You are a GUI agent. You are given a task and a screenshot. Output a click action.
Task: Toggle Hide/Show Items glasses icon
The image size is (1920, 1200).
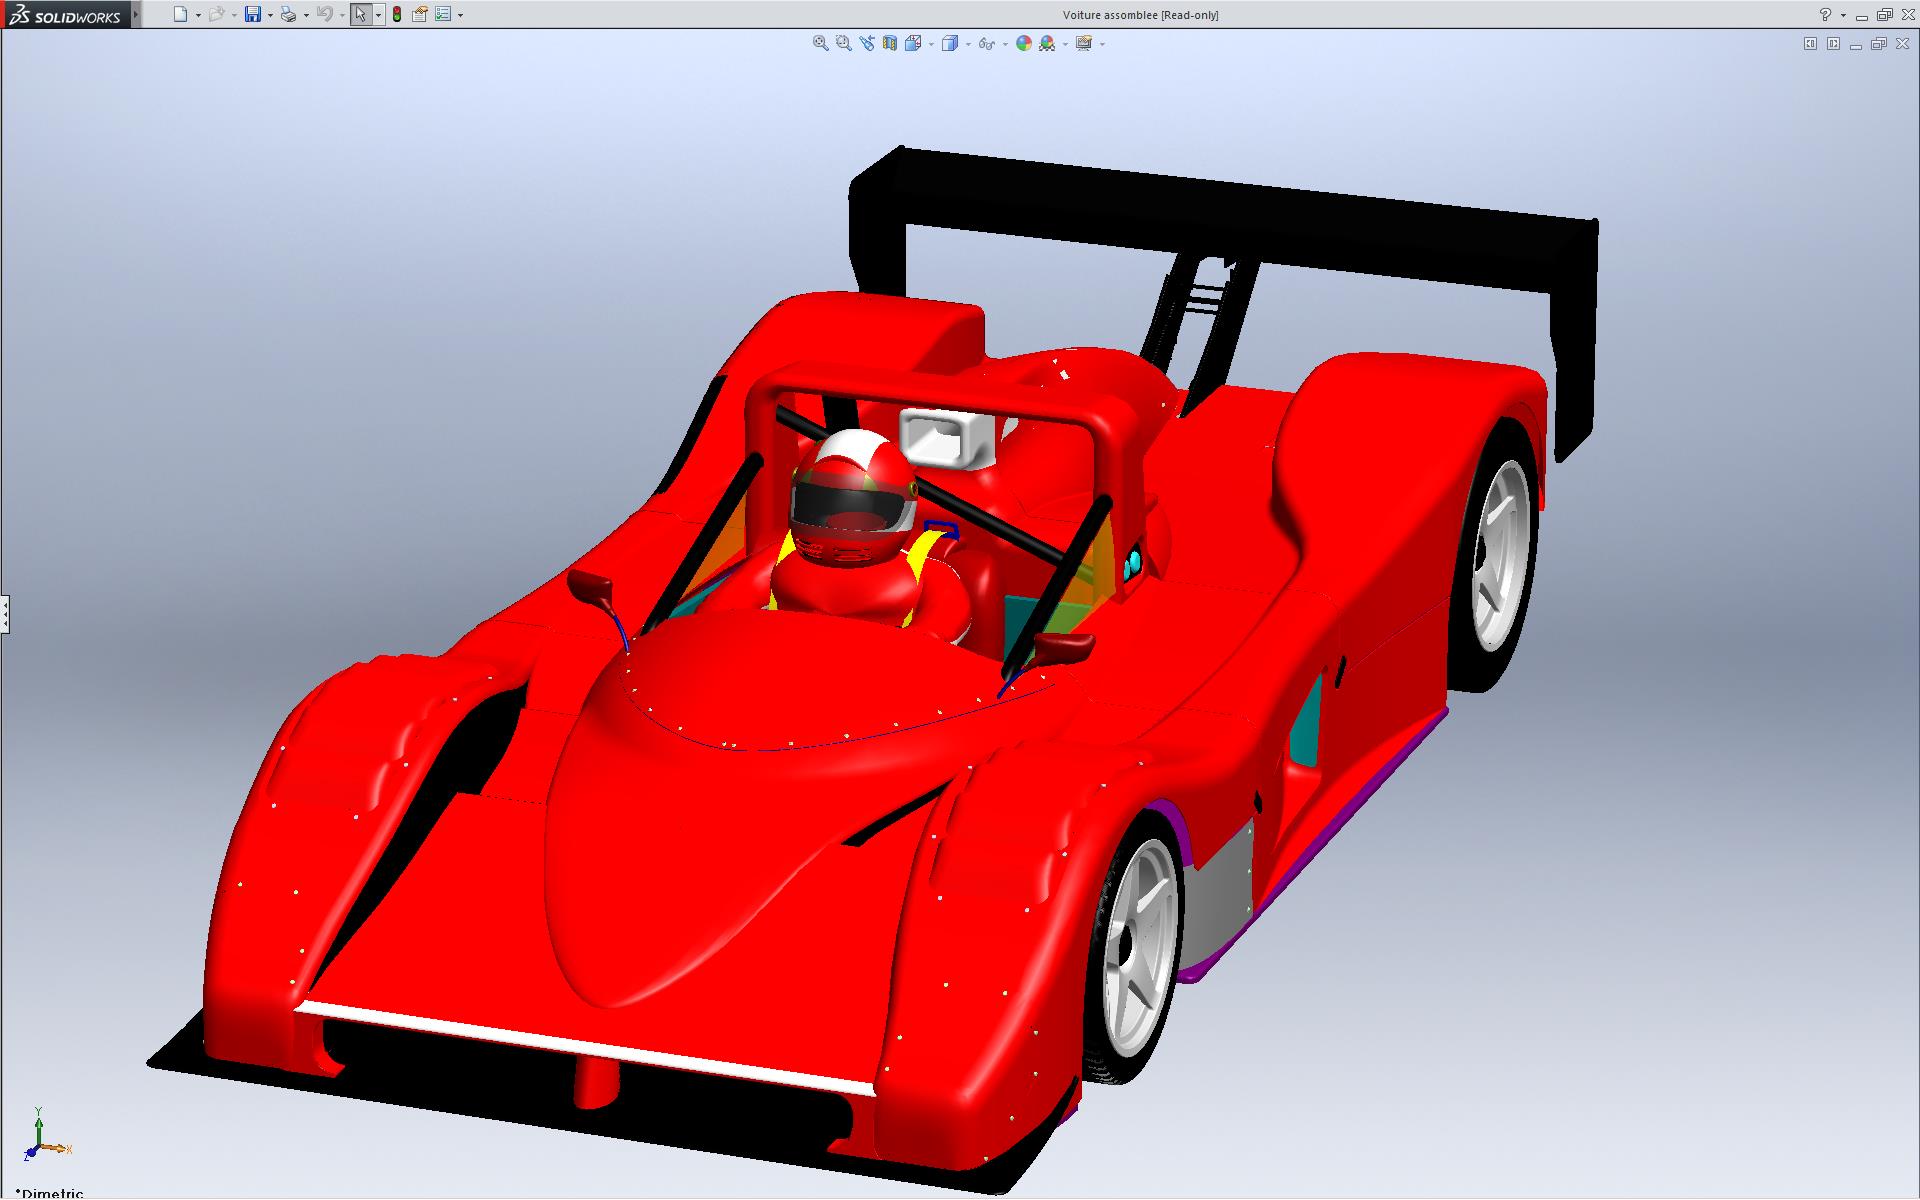pyautogui.click(x=986, y=43)
